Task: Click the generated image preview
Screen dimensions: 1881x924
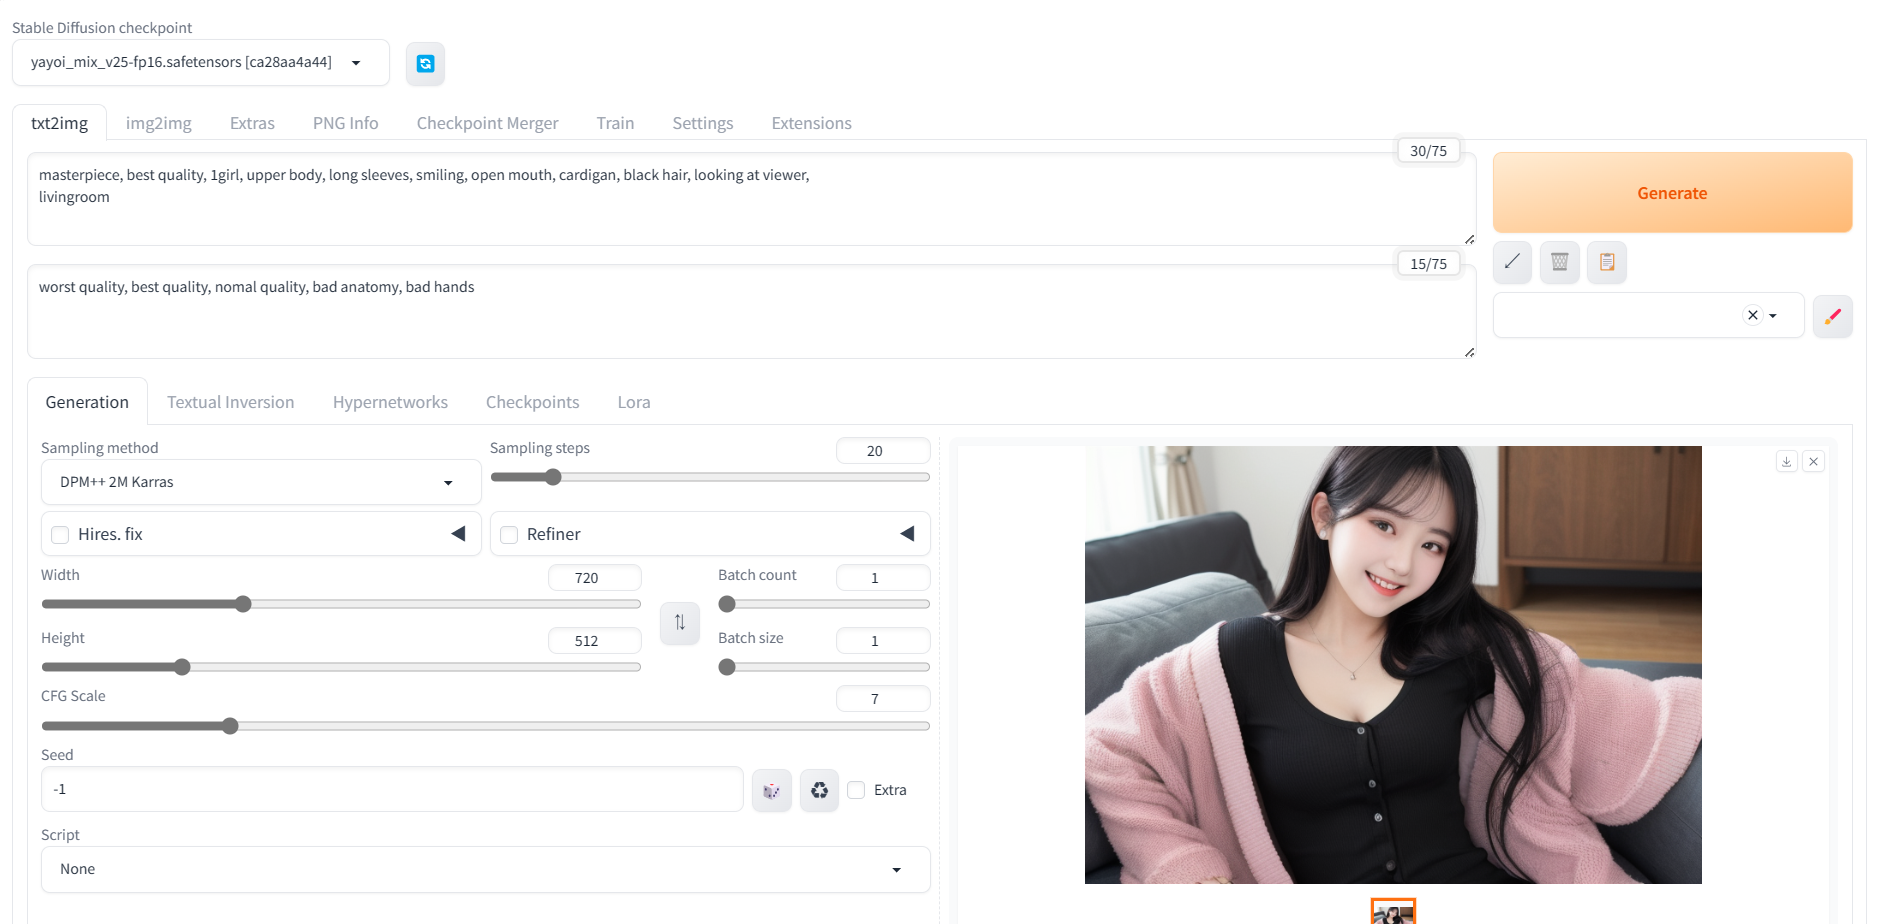Action: coord(1393,665)
